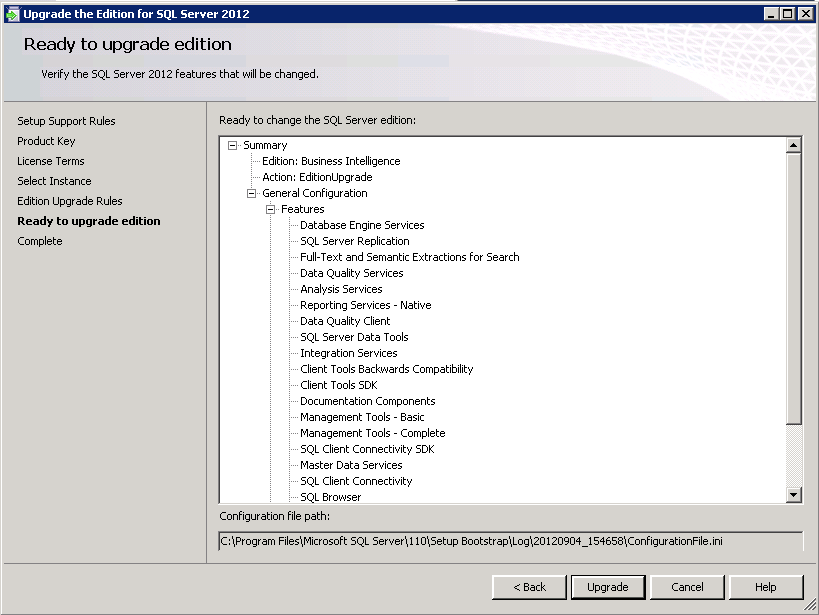Select the SQL Client Connectivity row
The height and width of the screenshot is (615, 819).
point(356,481)
